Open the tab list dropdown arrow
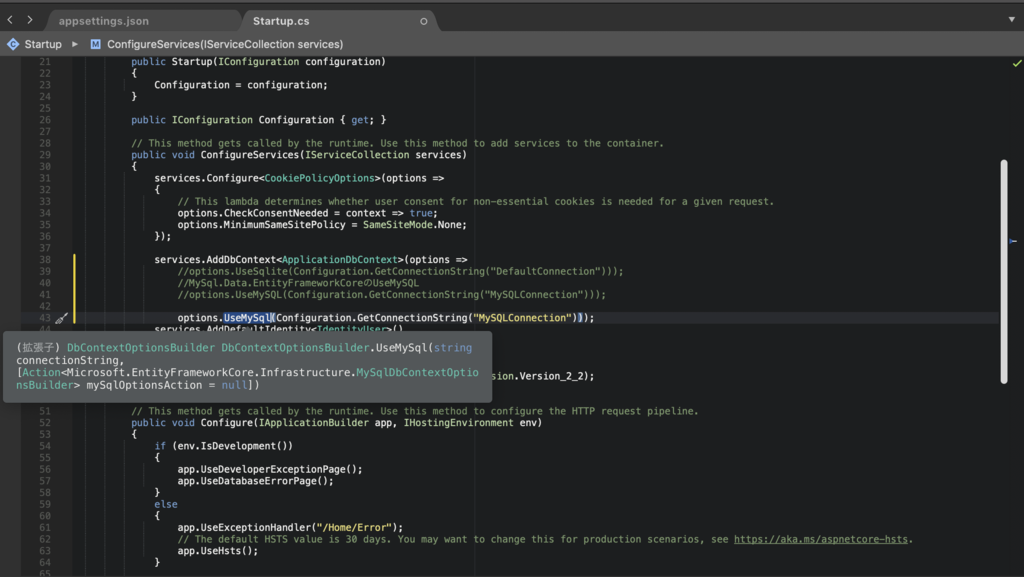The image size is (1024, 577). pyautogui.click(x=1012, y=20)
